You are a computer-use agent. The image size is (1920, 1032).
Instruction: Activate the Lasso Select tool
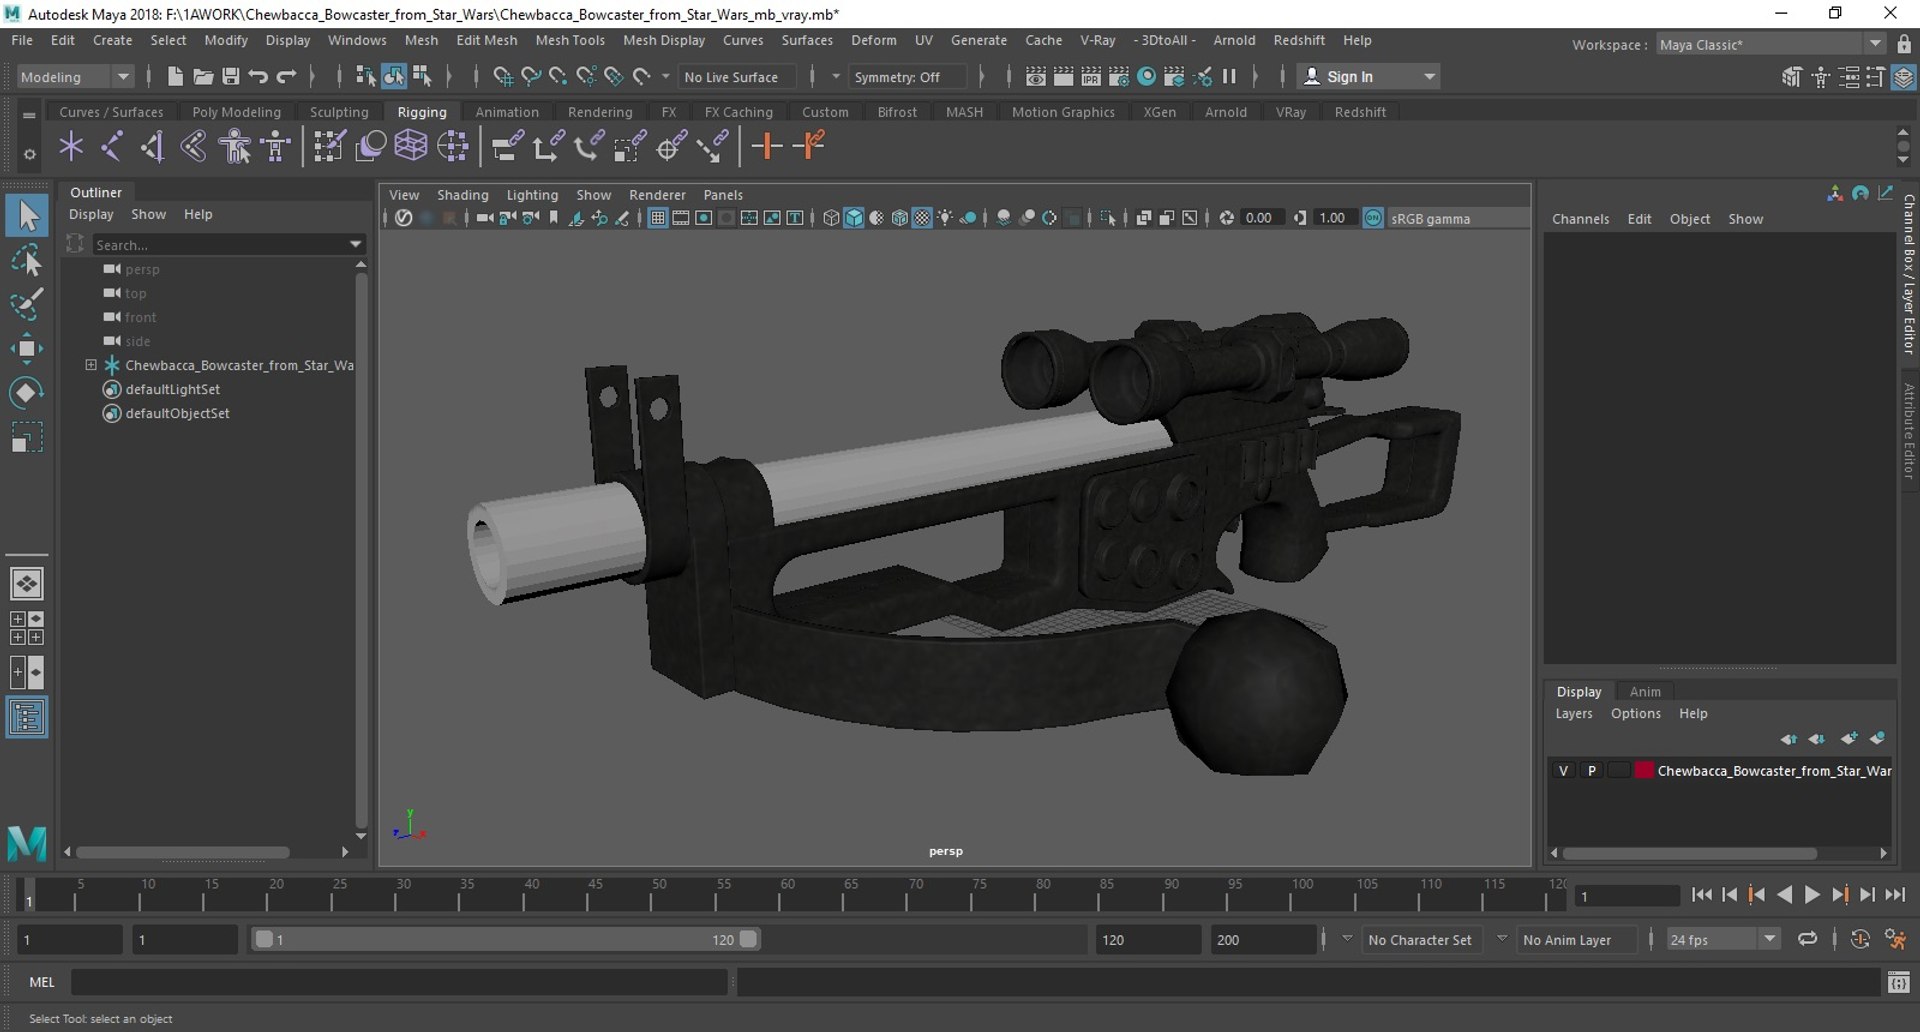[x=27, y=261]
